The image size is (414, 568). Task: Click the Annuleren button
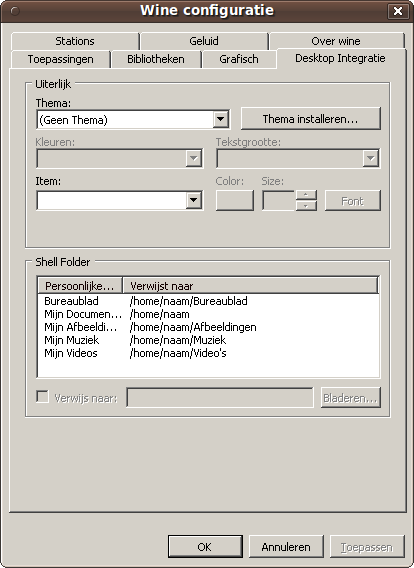[x=286, y=547]
